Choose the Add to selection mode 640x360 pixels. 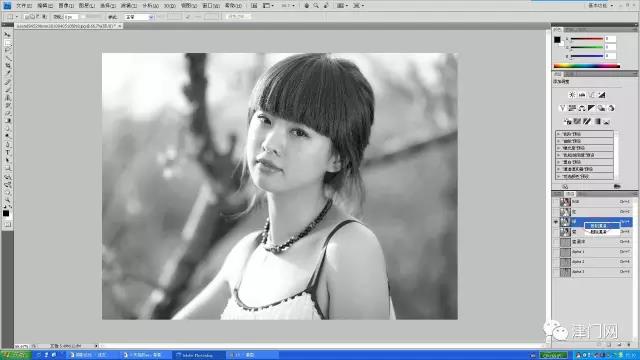click(x=32, y=17)
